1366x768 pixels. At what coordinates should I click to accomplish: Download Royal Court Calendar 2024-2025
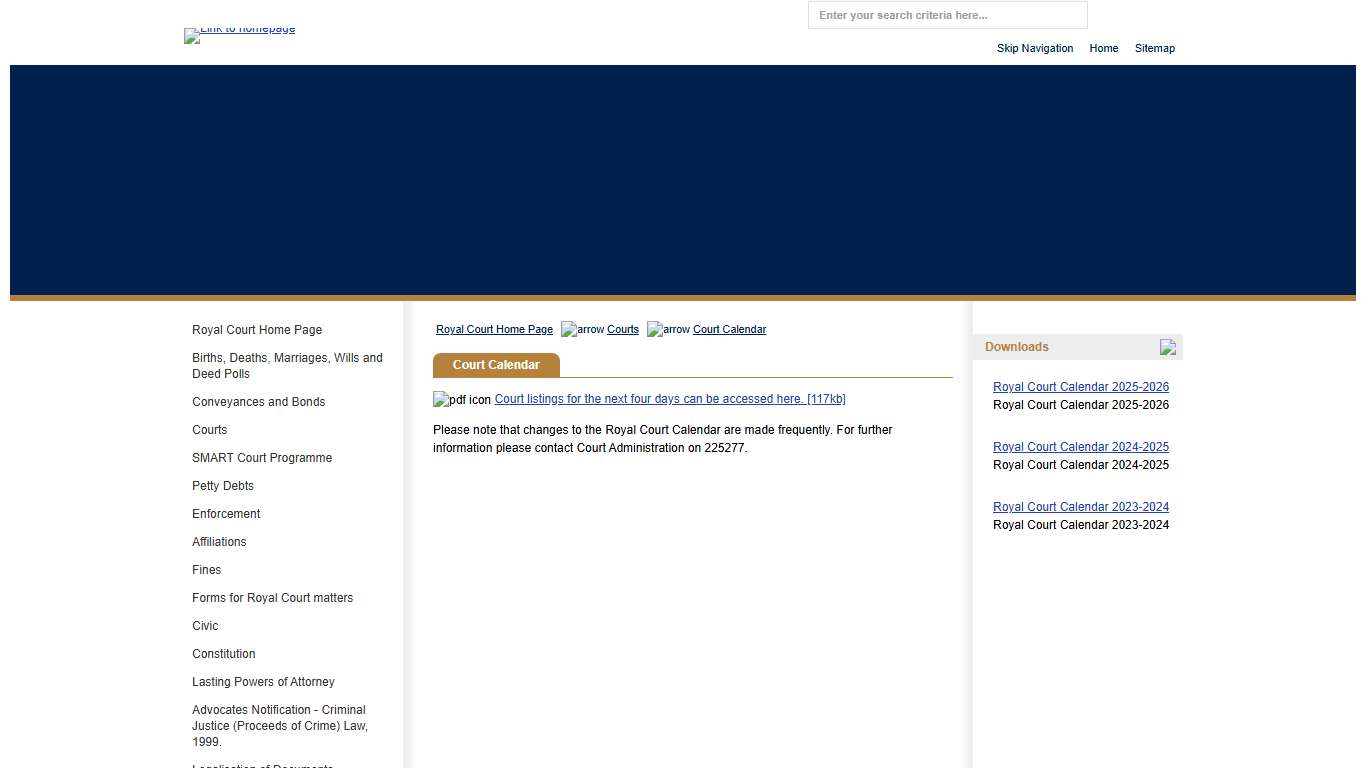tap(1080, 447)
